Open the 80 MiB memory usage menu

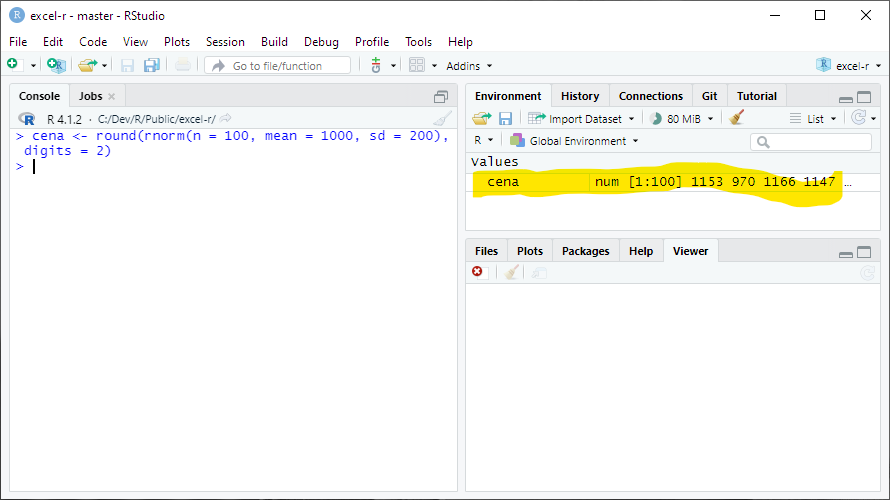(681, 119)
